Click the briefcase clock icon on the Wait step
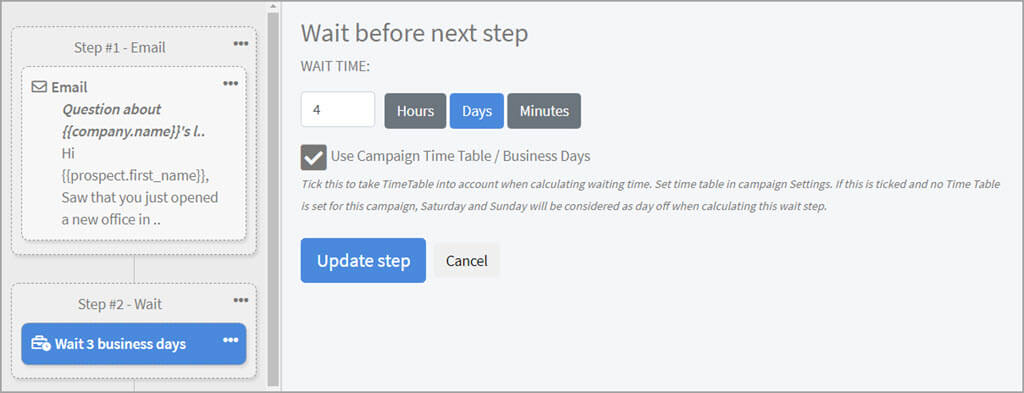 point(40,343)
